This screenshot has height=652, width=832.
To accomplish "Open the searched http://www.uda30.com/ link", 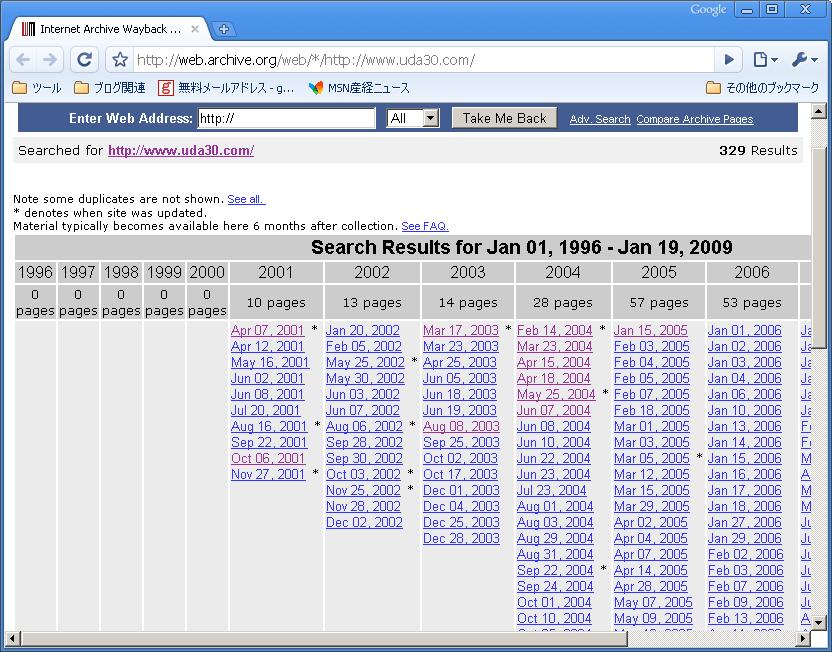I will point(181,151).
